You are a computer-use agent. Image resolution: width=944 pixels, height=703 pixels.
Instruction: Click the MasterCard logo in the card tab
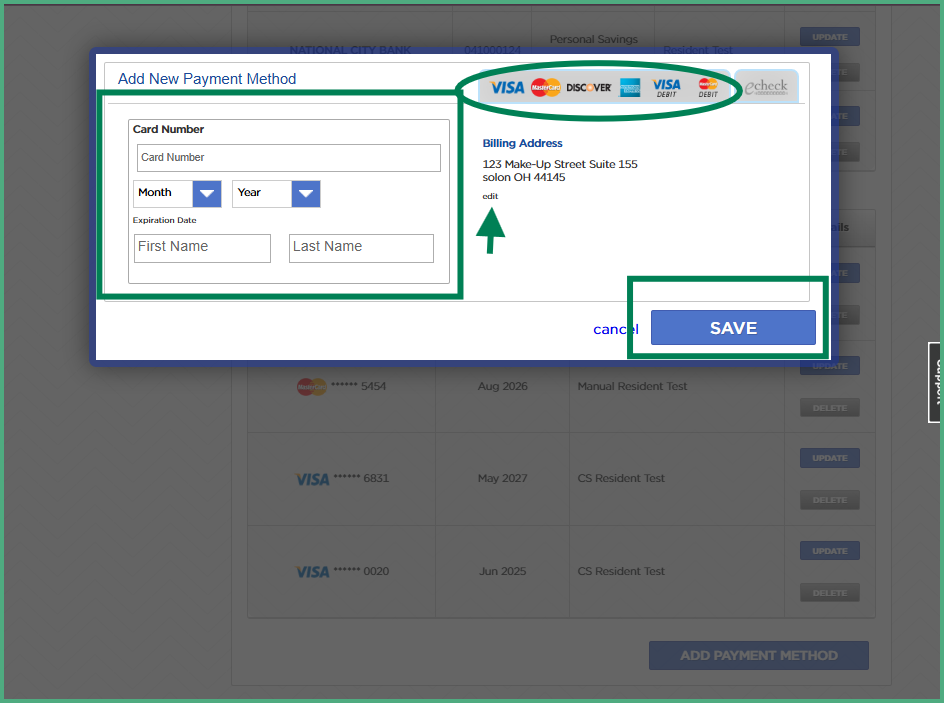[546, 88]
